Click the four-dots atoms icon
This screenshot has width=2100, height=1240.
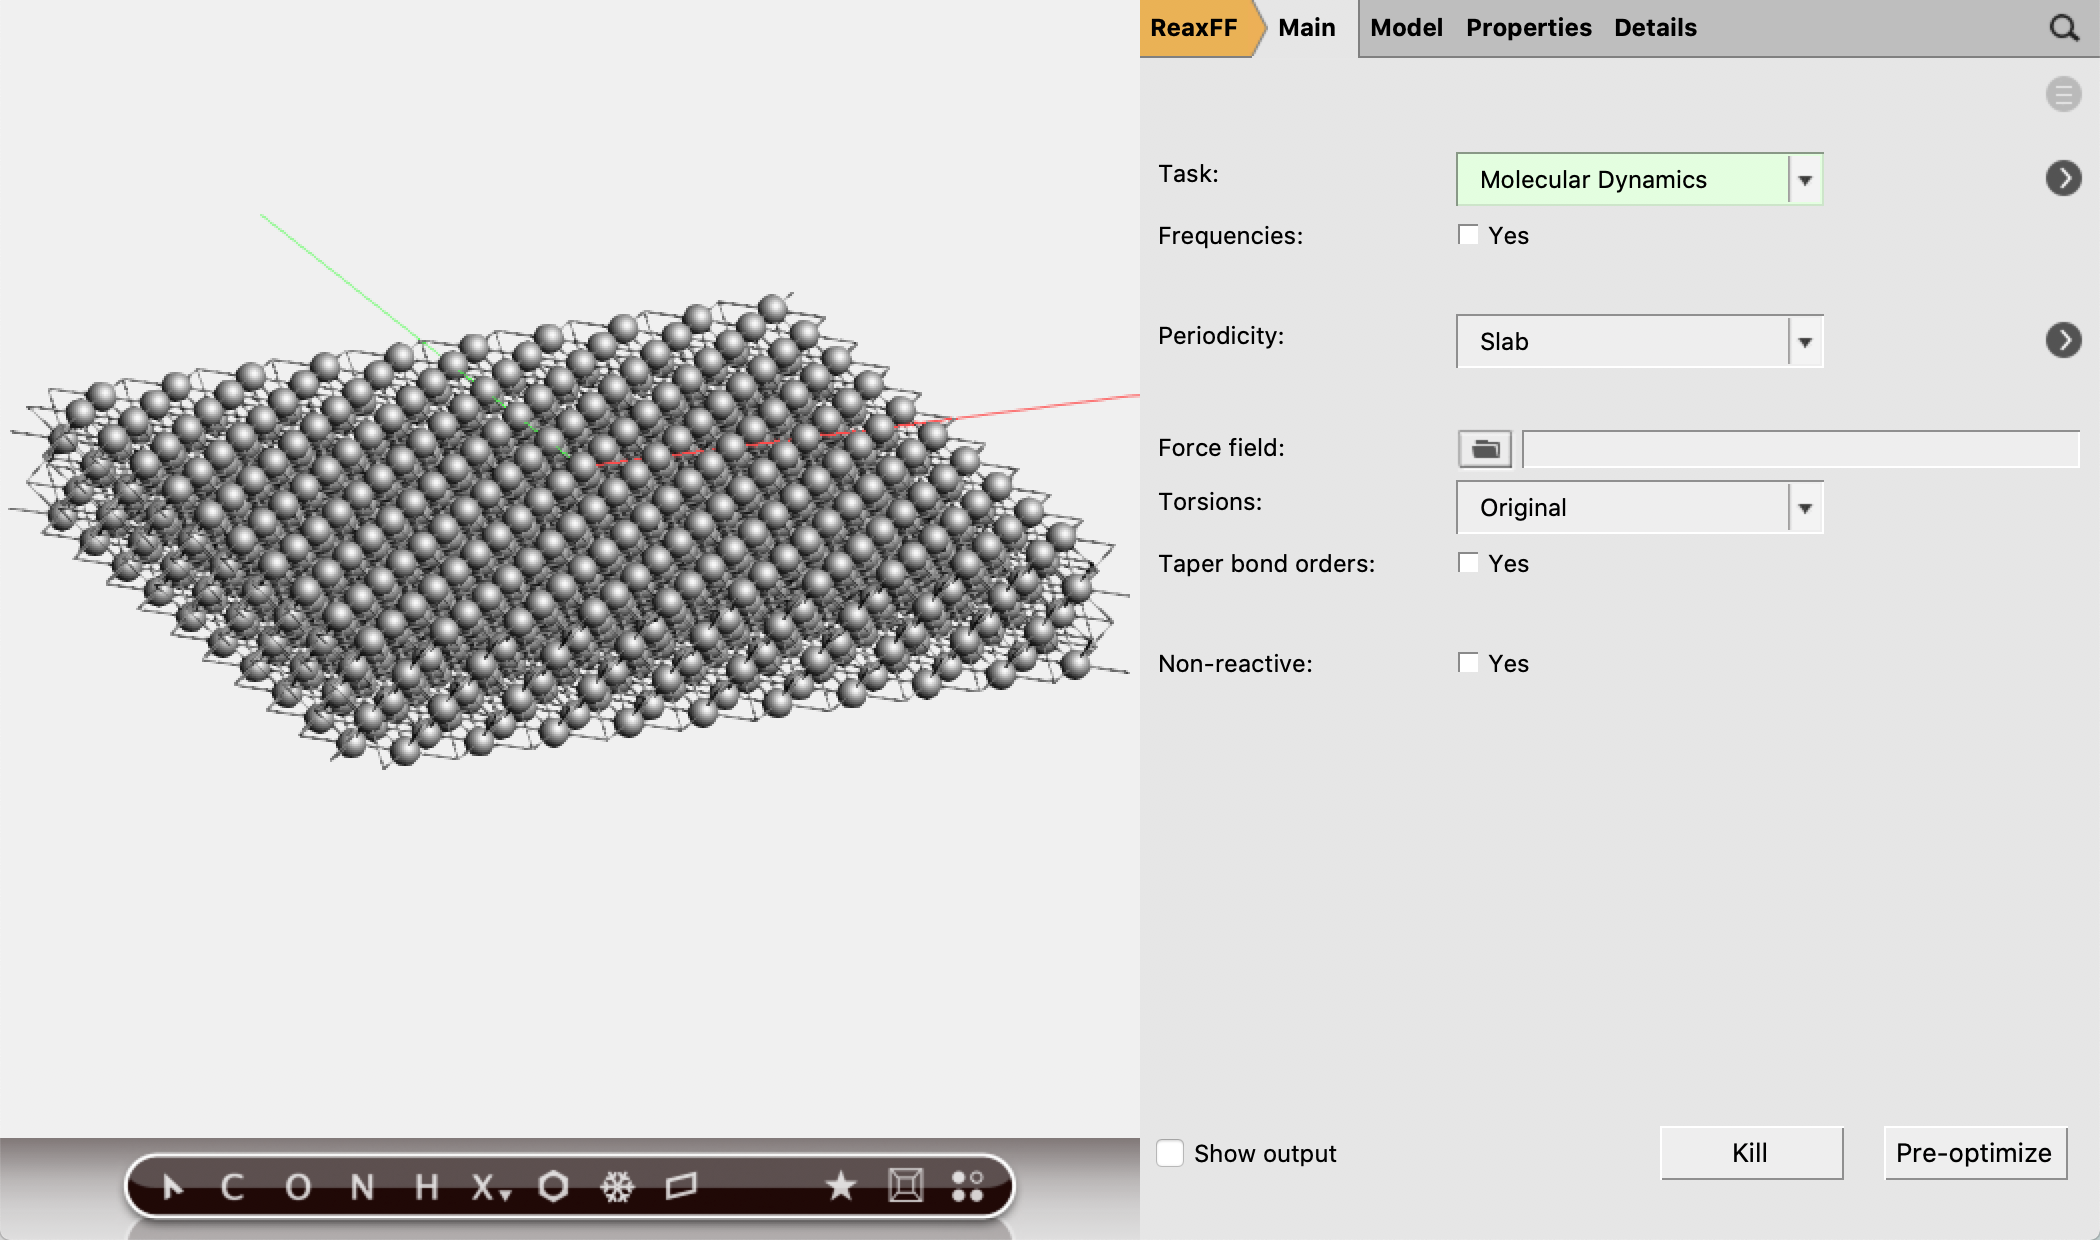coord(968,1187)
